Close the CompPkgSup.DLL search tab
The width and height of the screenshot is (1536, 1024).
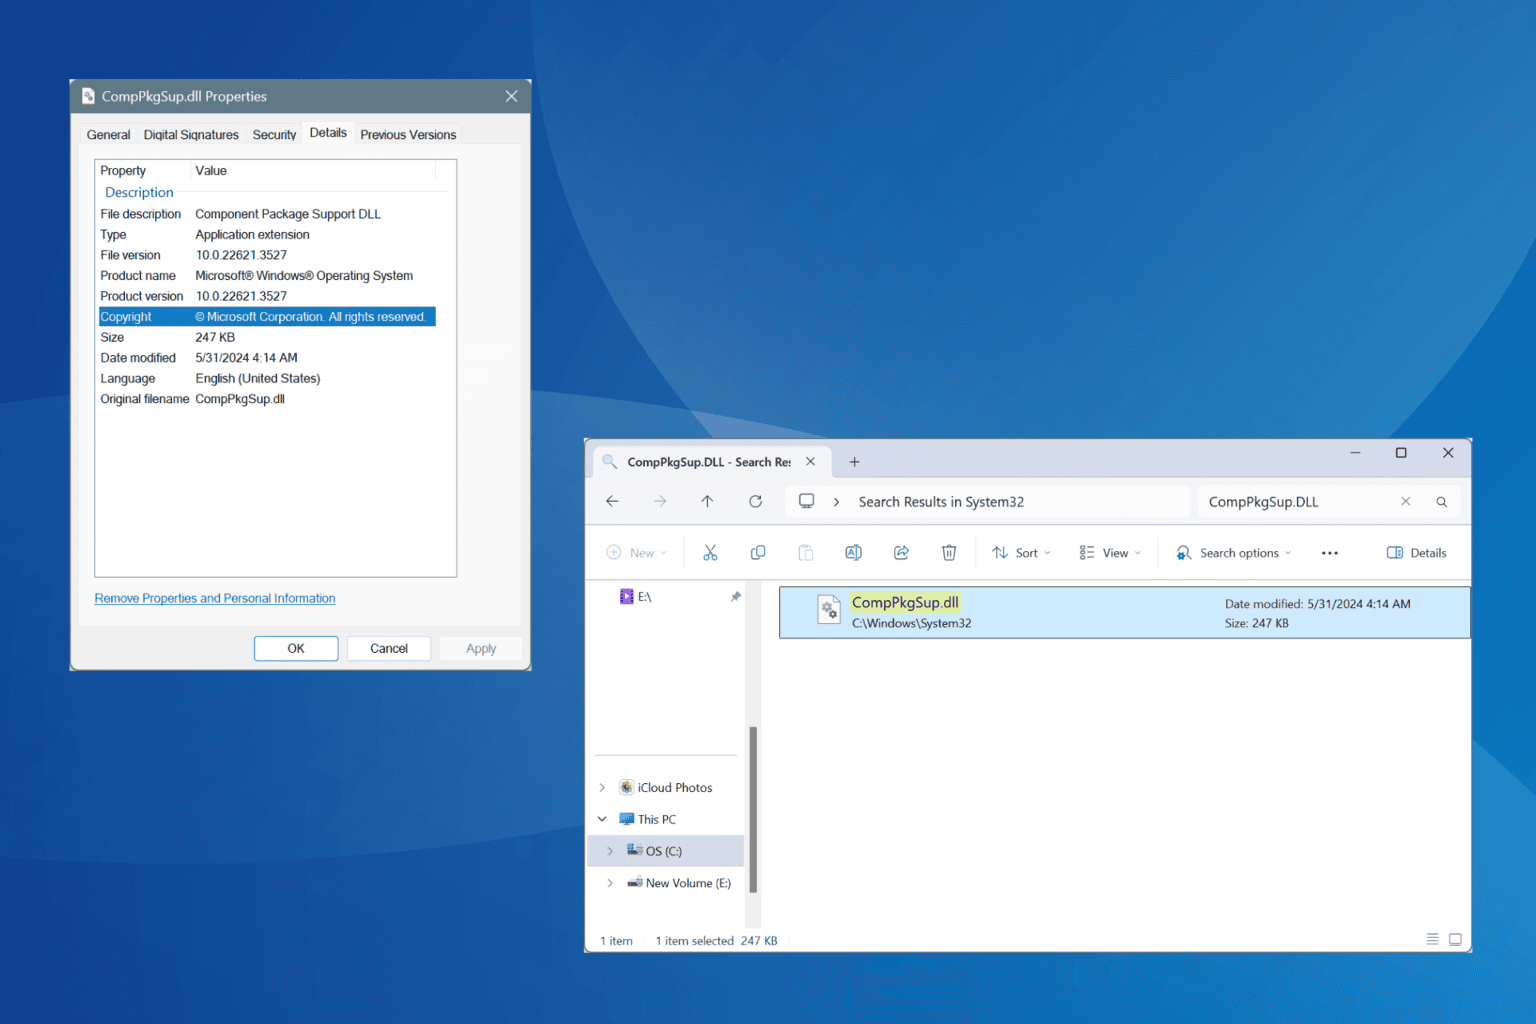point(811,462)
